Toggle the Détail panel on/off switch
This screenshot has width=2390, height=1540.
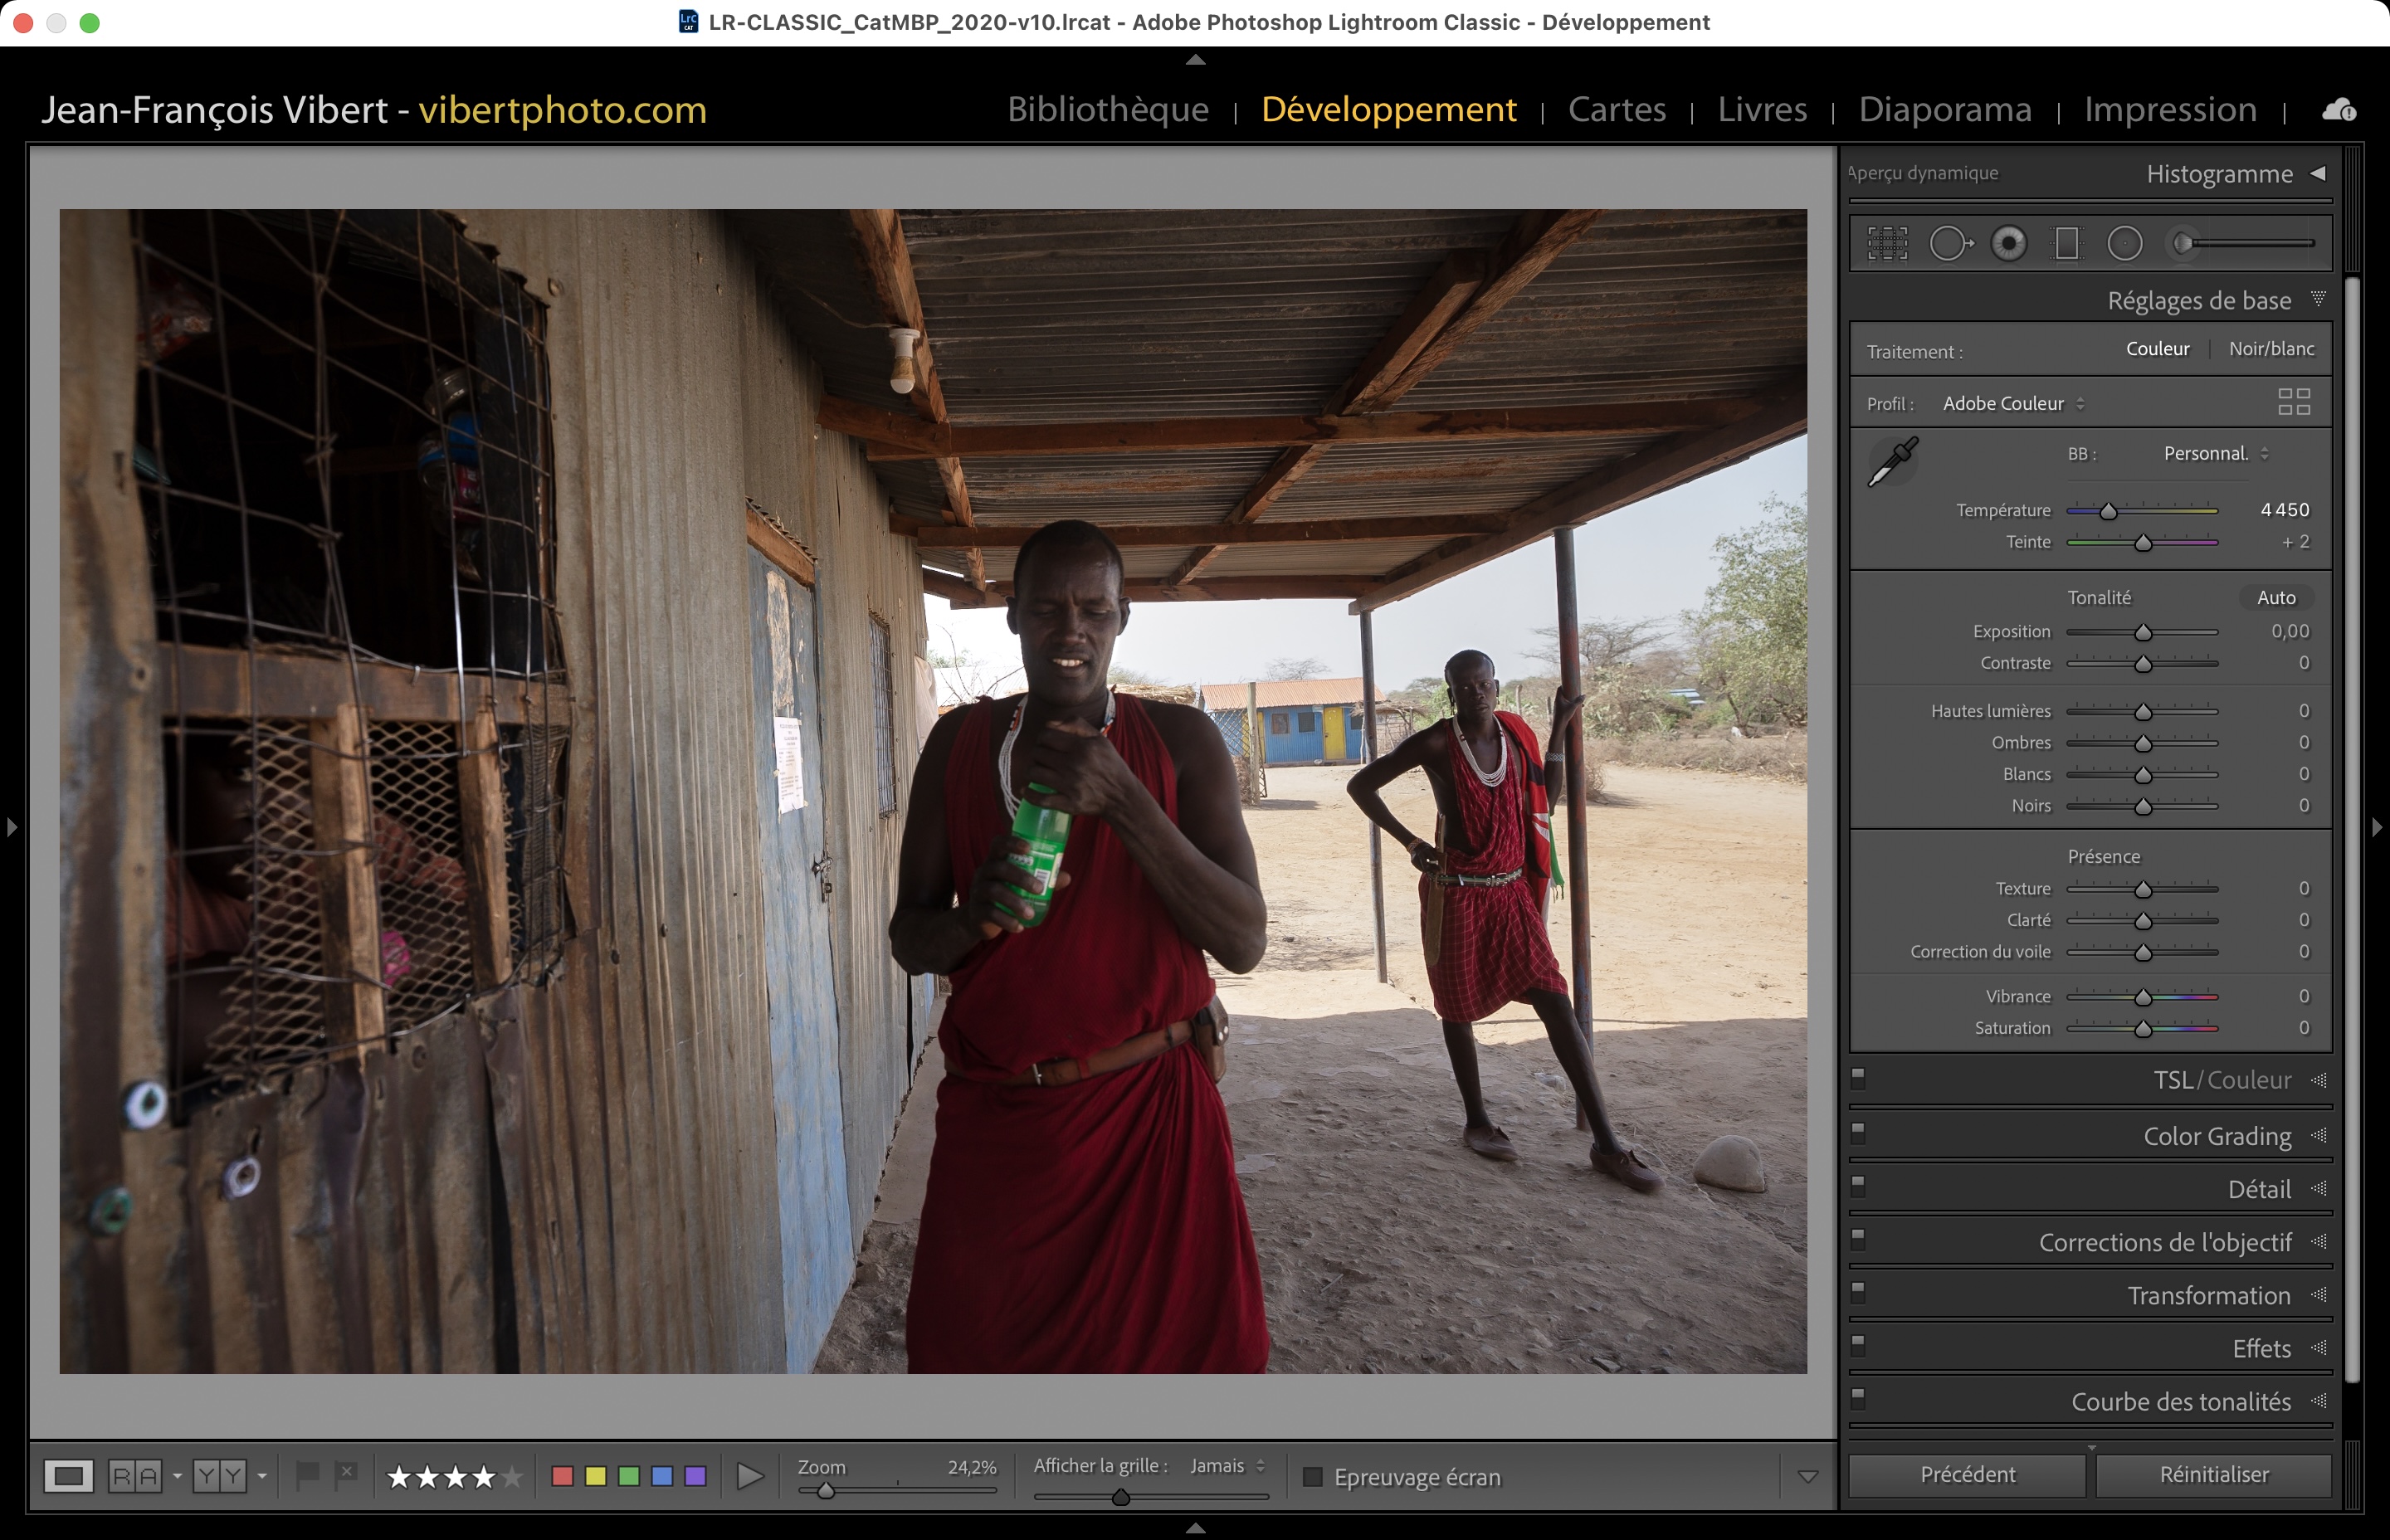coord(1858,1186)
